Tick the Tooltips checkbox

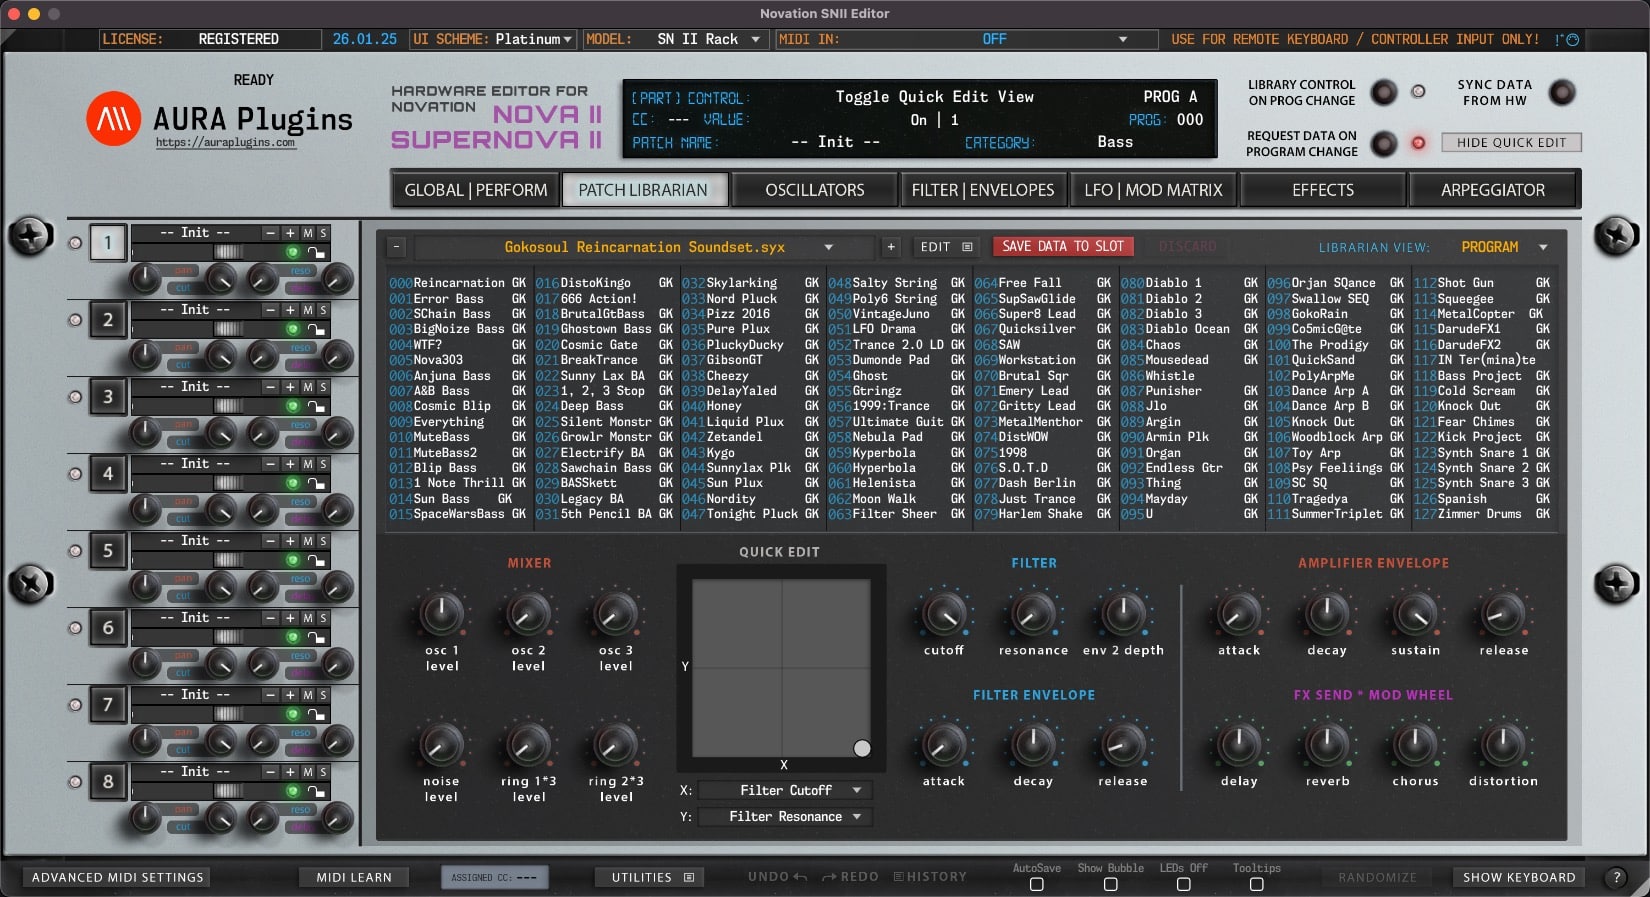click(1256, 884)
